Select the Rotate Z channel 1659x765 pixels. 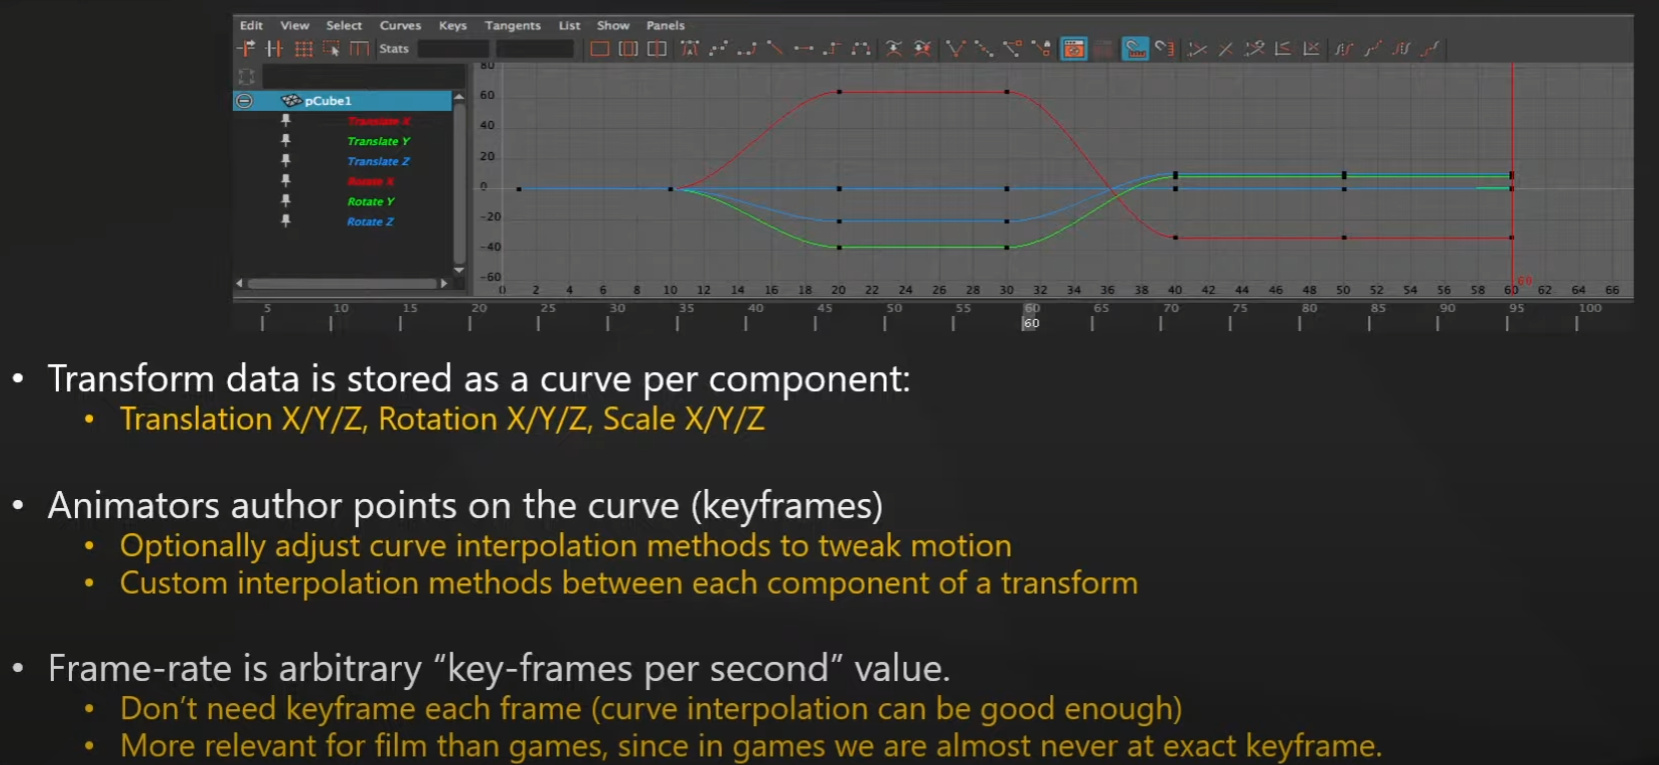(x=370, y=222)
